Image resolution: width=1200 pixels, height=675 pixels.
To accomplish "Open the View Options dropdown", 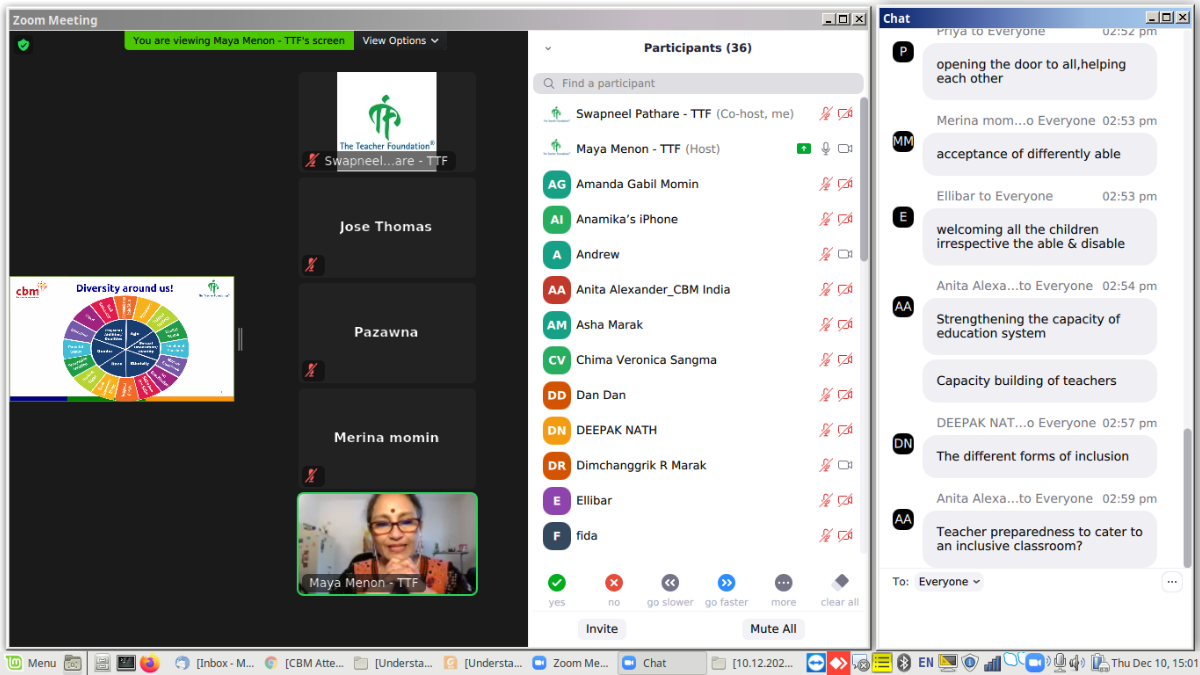I will click(x=400, y=41).
